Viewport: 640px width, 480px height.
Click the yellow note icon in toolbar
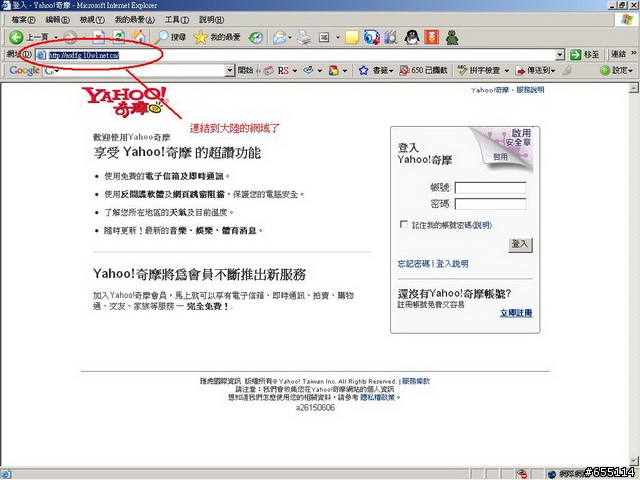[352, 38]
